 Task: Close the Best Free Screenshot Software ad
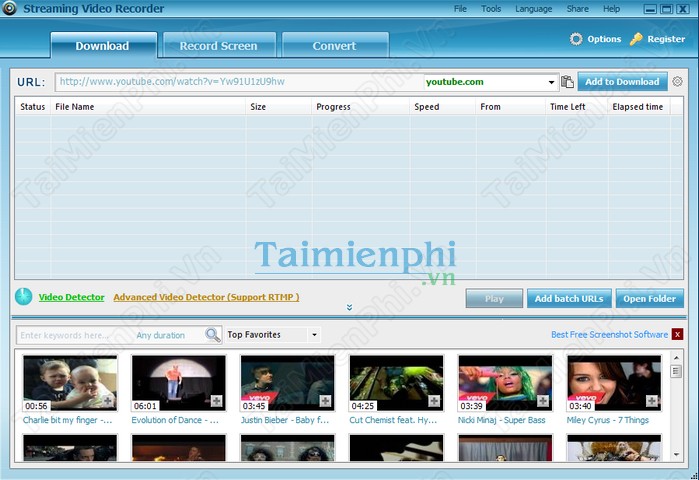point(678,334)
